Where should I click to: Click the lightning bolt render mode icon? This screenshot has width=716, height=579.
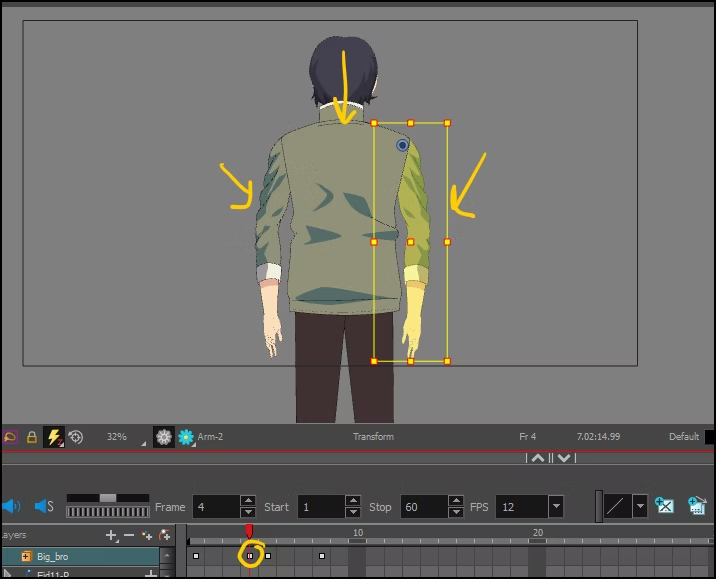[x=54, y=437]
